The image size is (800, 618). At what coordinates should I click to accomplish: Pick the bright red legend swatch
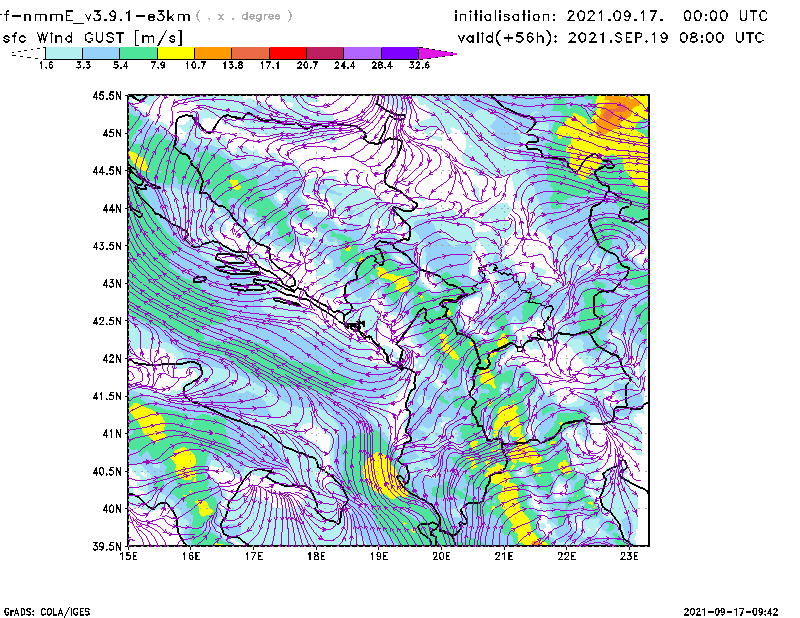288,53
